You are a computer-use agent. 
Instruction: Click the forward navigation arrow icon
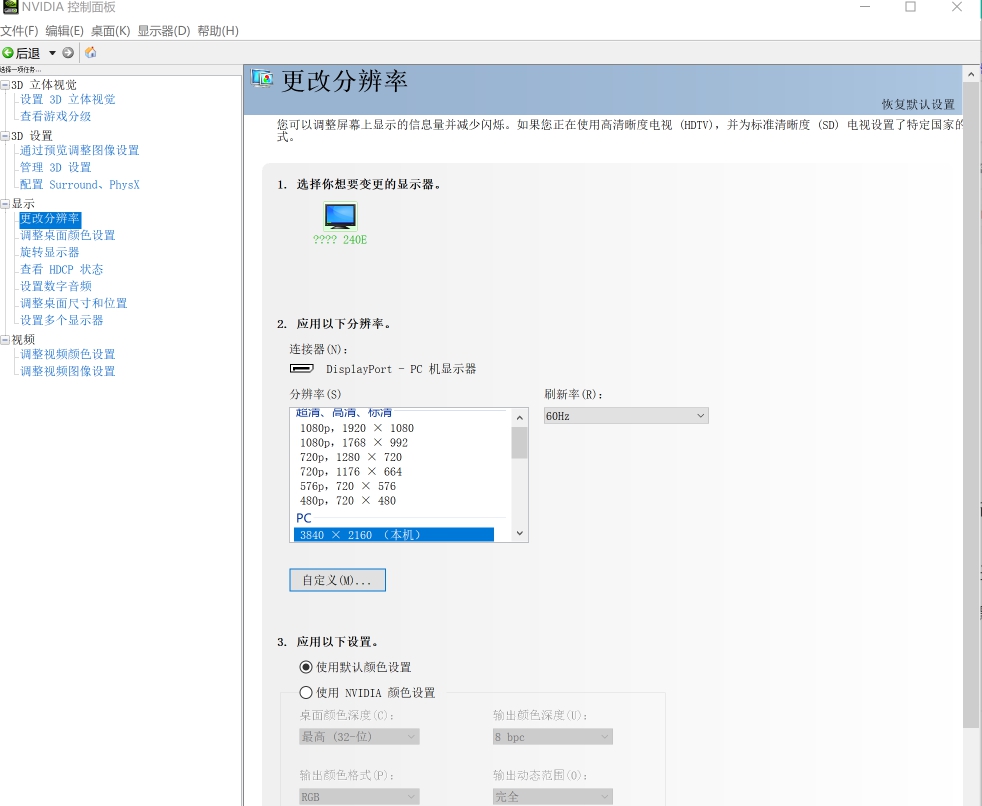[x=68, y=52]
